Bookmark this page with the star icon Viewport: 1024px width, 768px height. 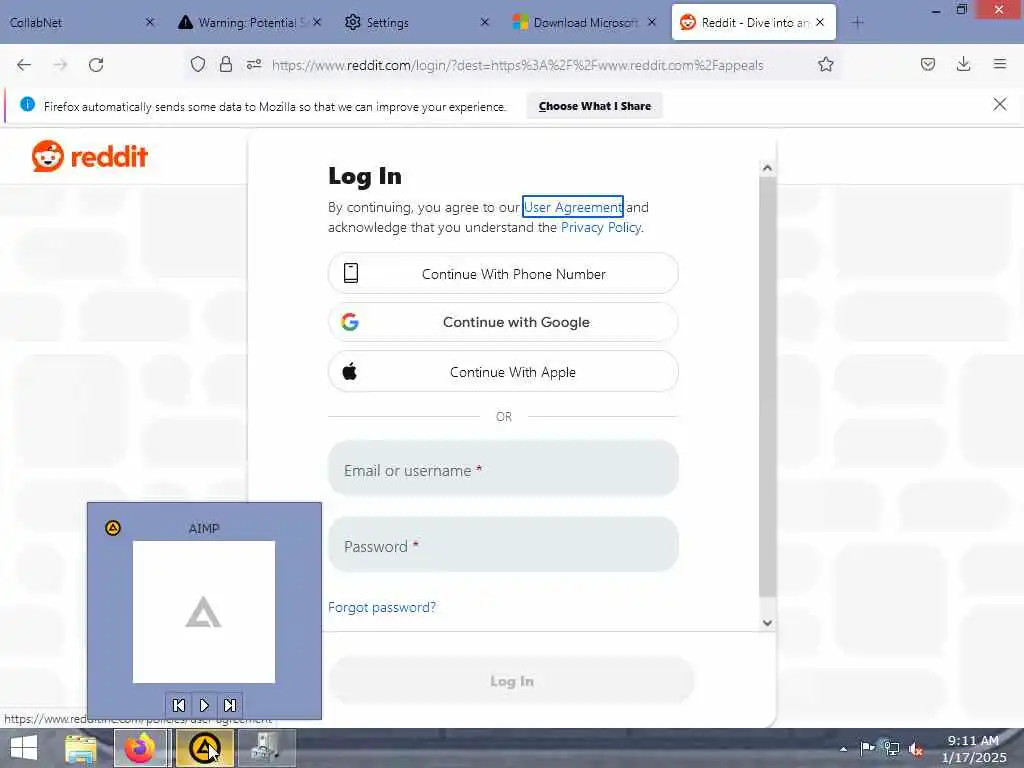point(825,64)
